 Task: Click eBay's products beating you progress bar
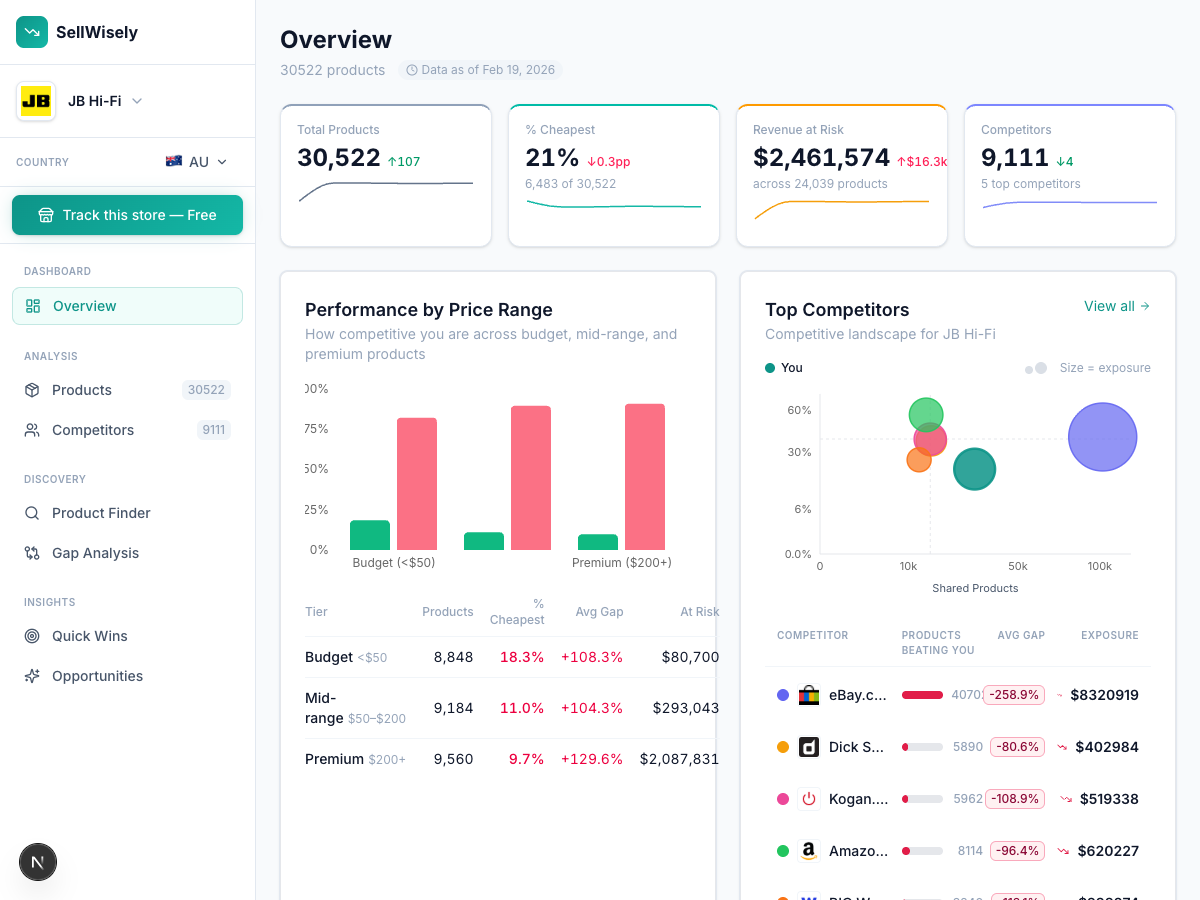point(924,694)
